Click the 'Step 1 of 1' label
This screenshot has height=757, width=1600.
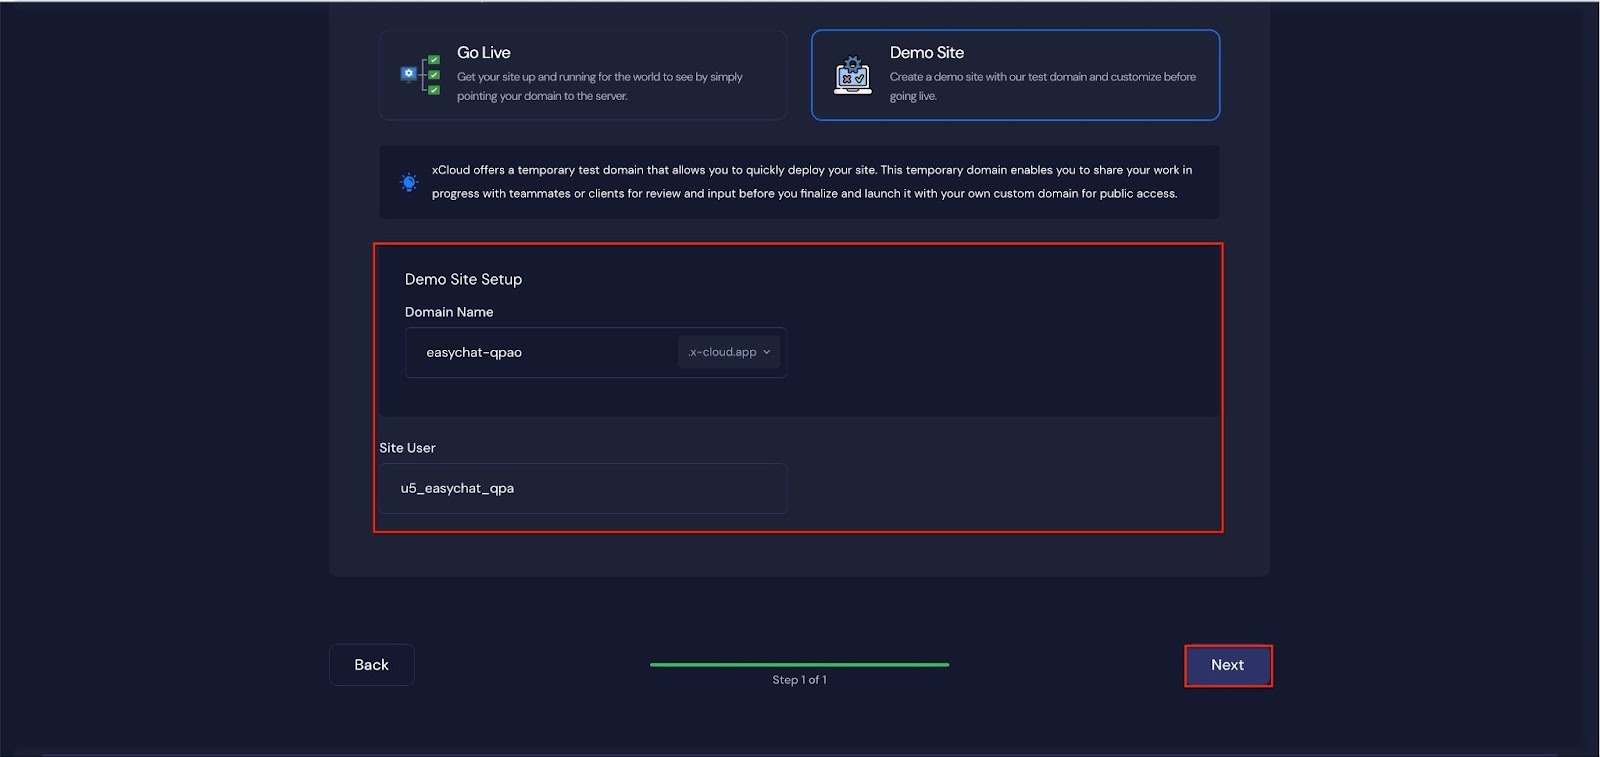[799, 680]
